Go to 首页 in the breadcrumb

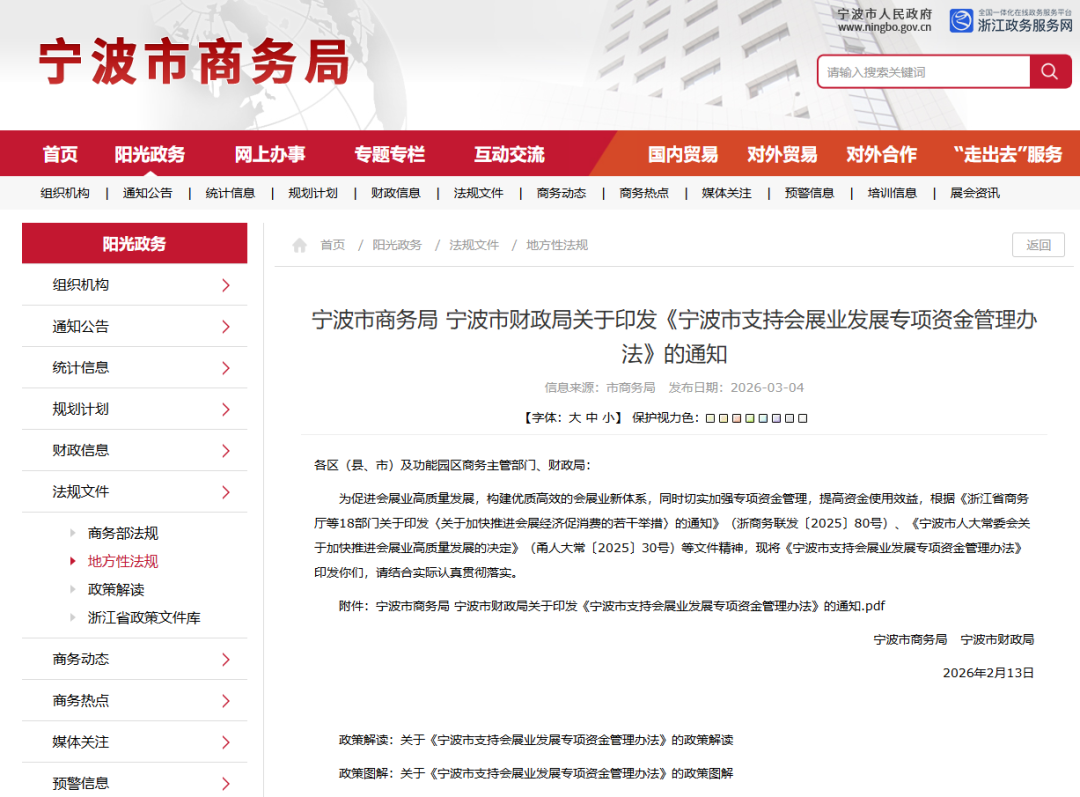pyautogui.click(x=333, y=245)
